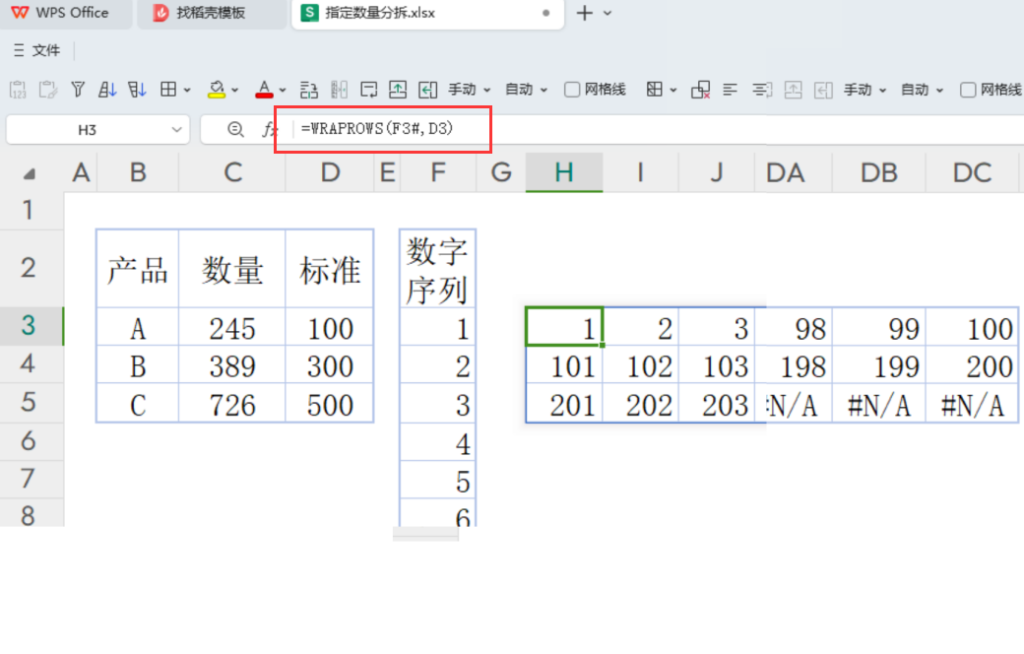Click the greyed left-arrow box icon

823,90
